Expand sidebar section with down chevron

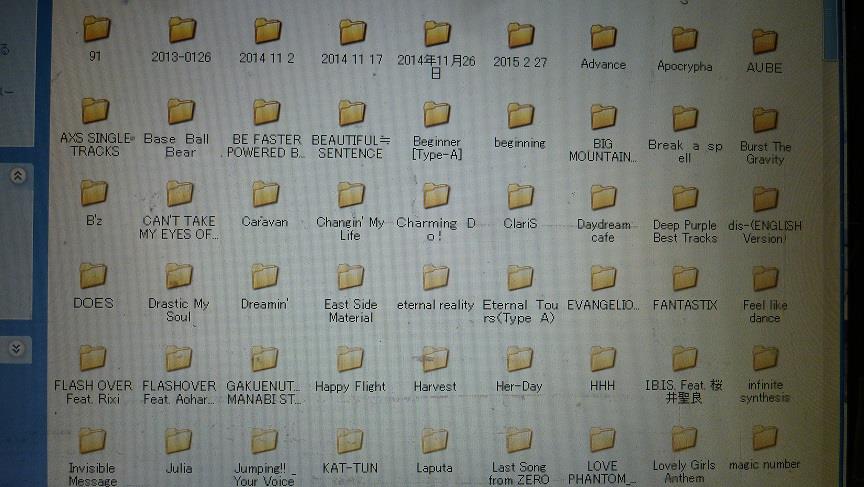(17, 349)
